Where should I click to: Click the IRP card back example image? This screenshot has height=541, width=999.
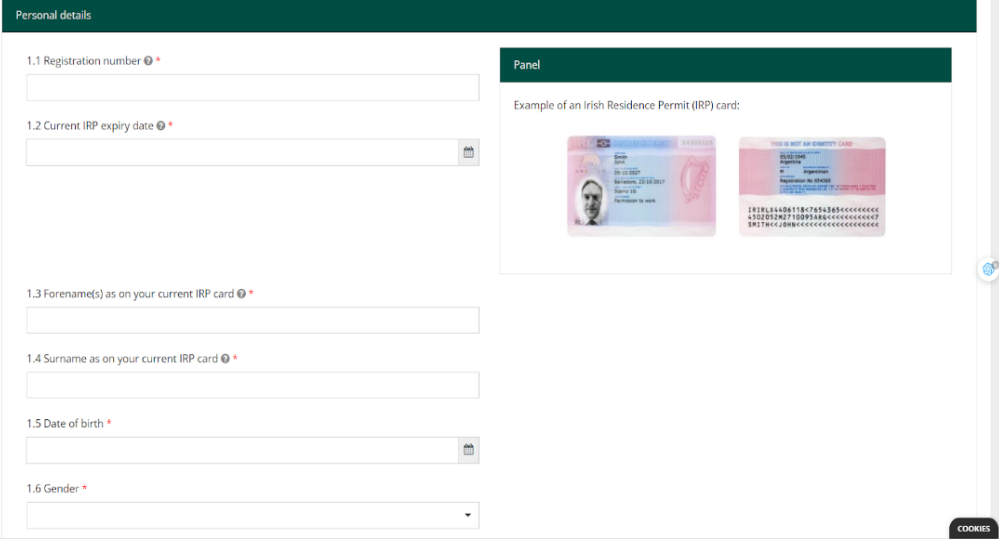(x=811, y=186)
